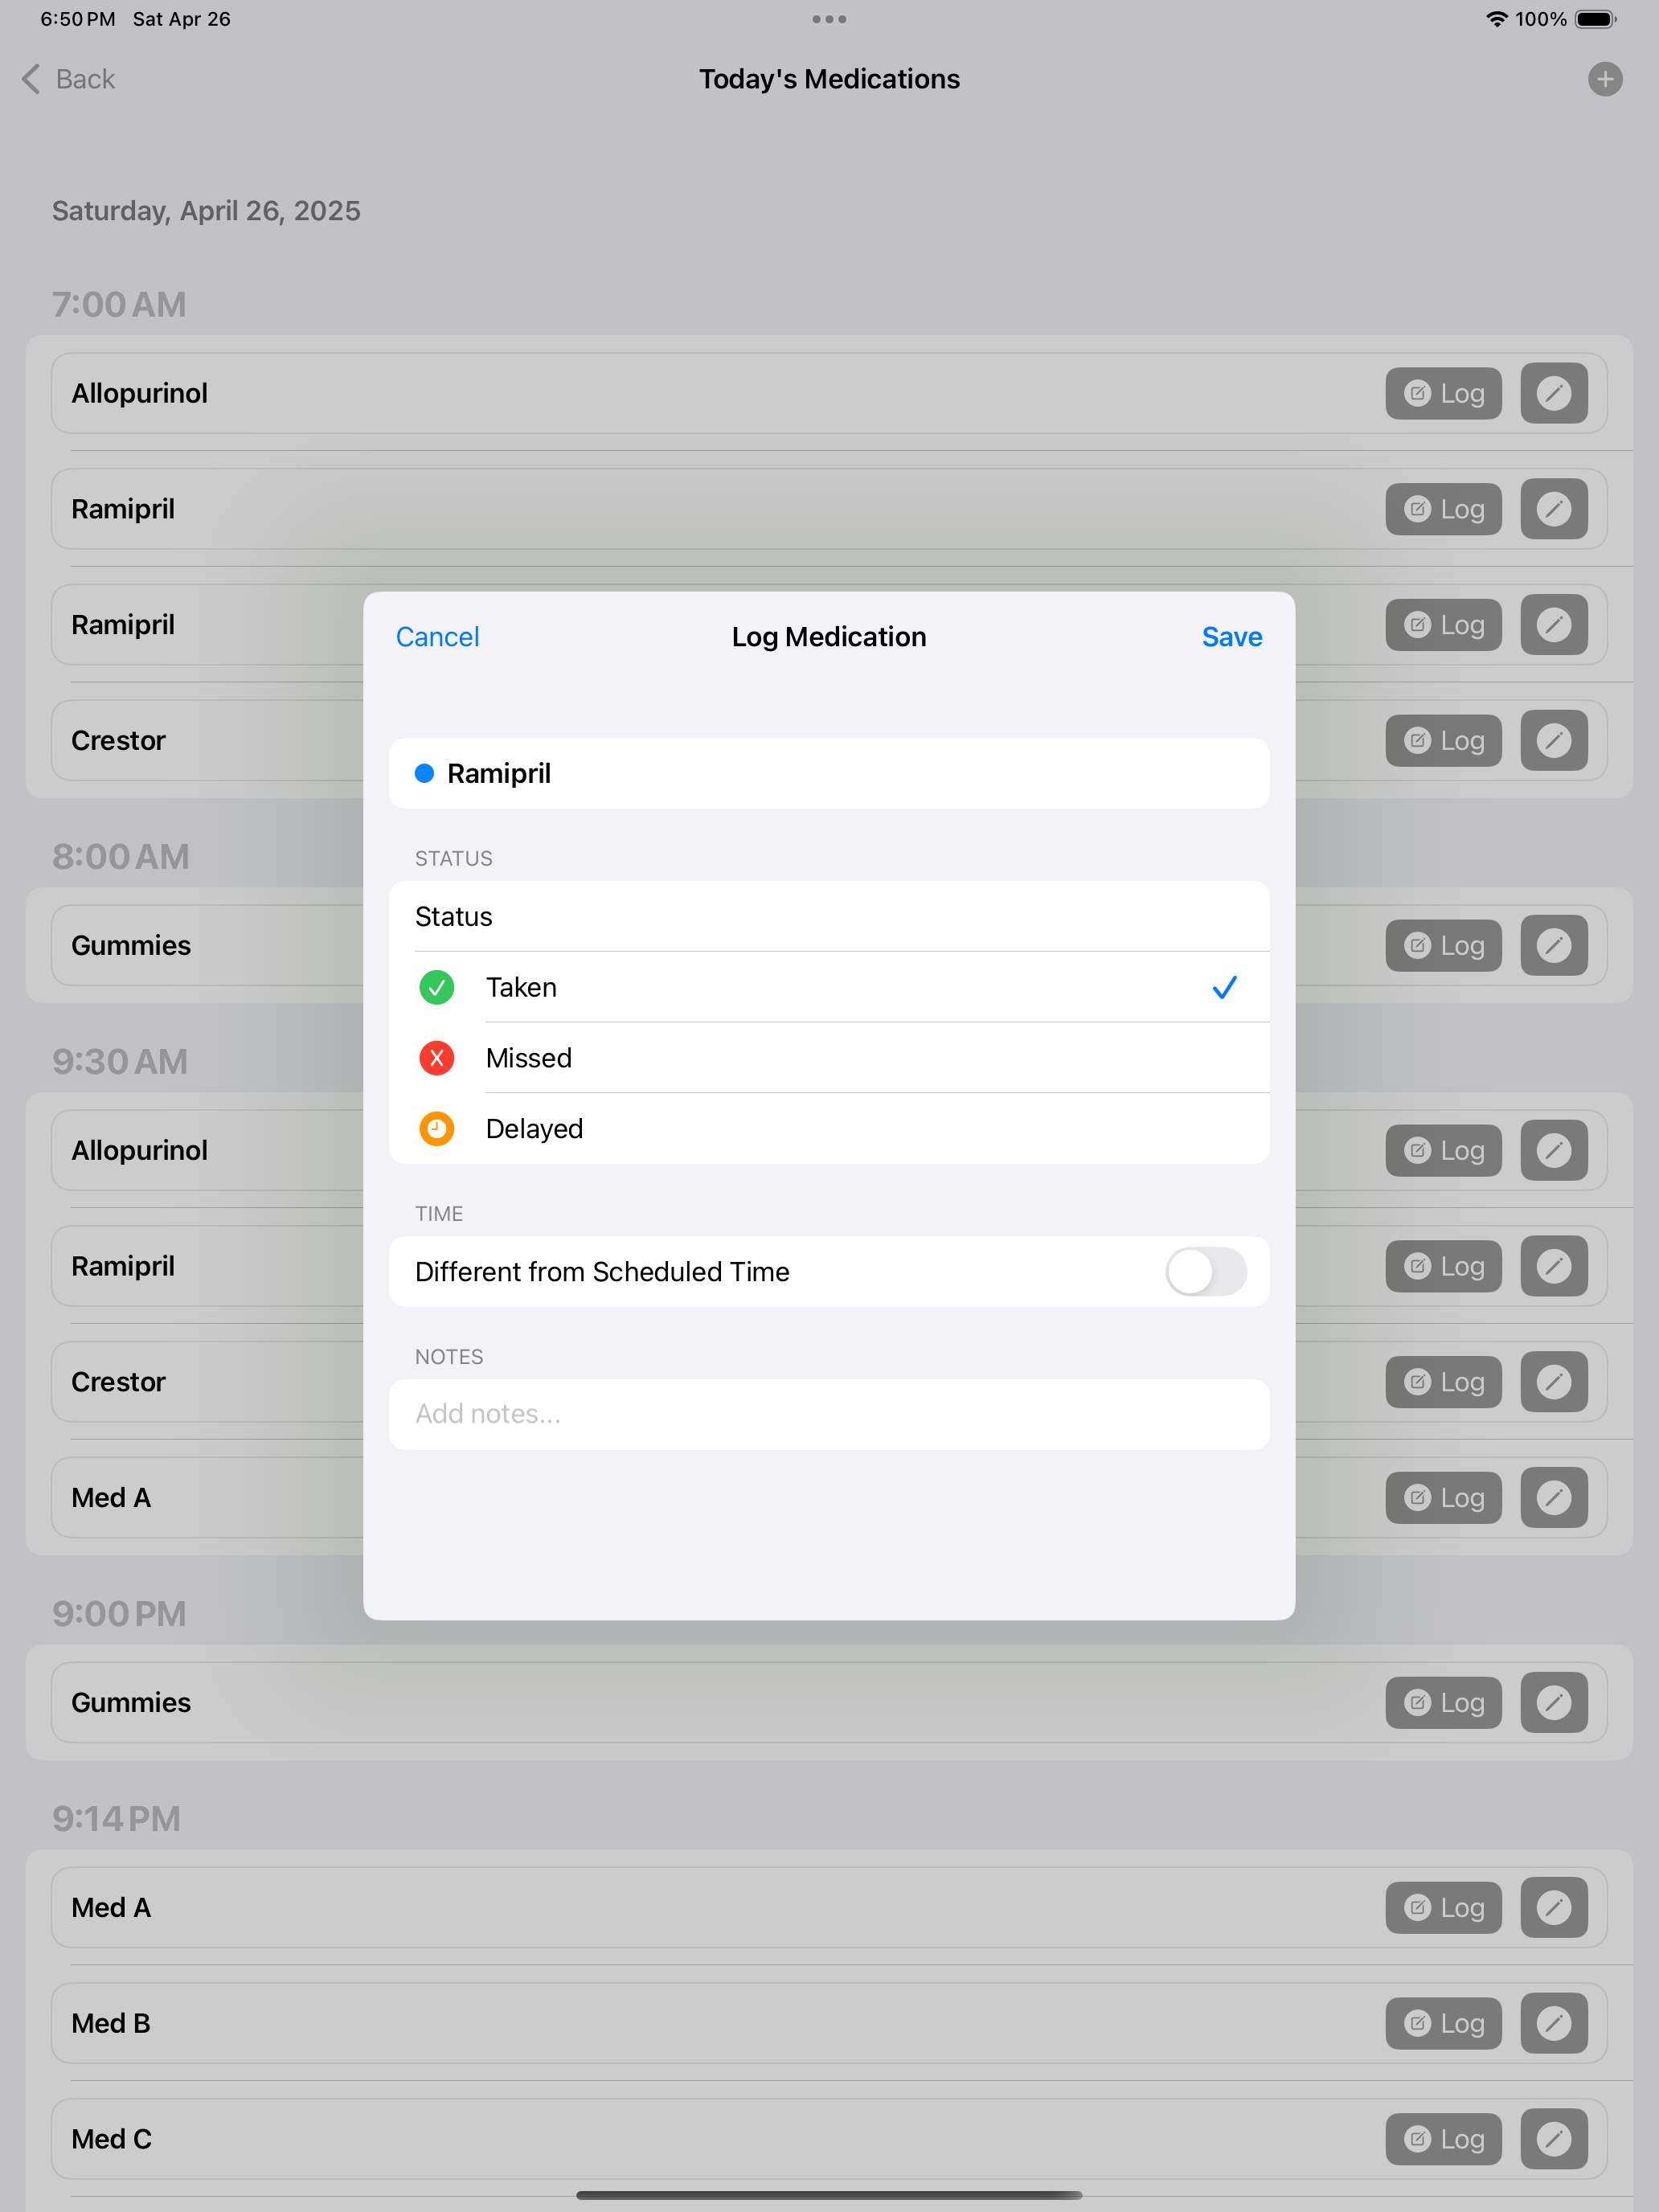Edit the 8:00 AM Gummies entry
Screen dimensions: 1659x2212
pyautogui.click(x=1554, y=945)
